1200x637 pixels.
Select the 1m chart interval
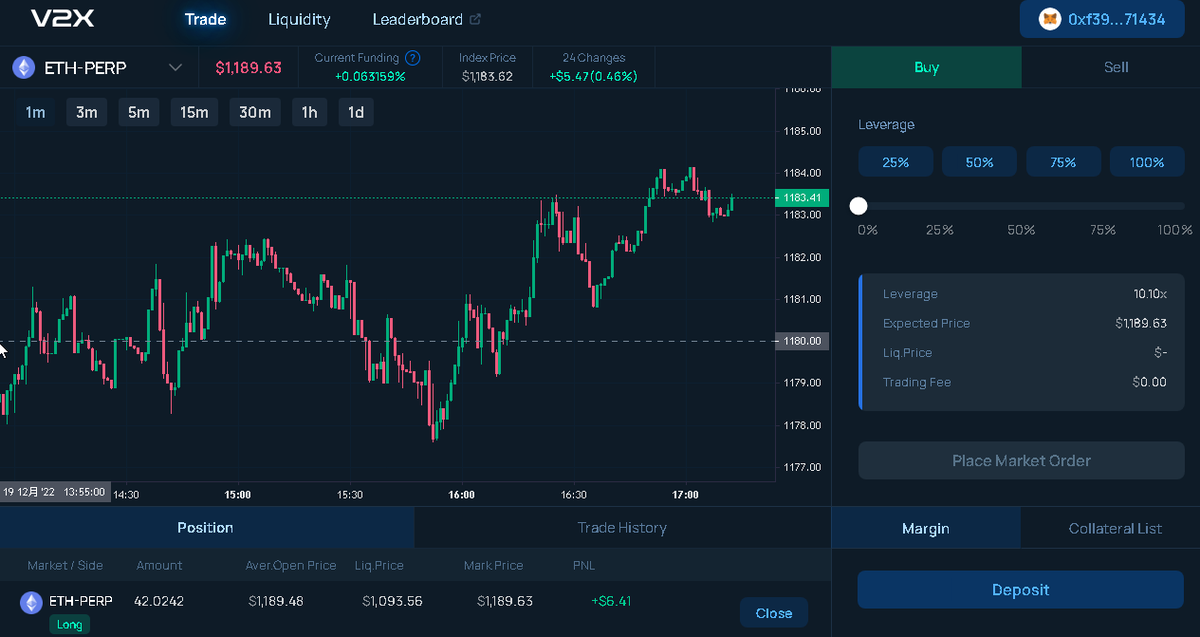tap(35, 112)
